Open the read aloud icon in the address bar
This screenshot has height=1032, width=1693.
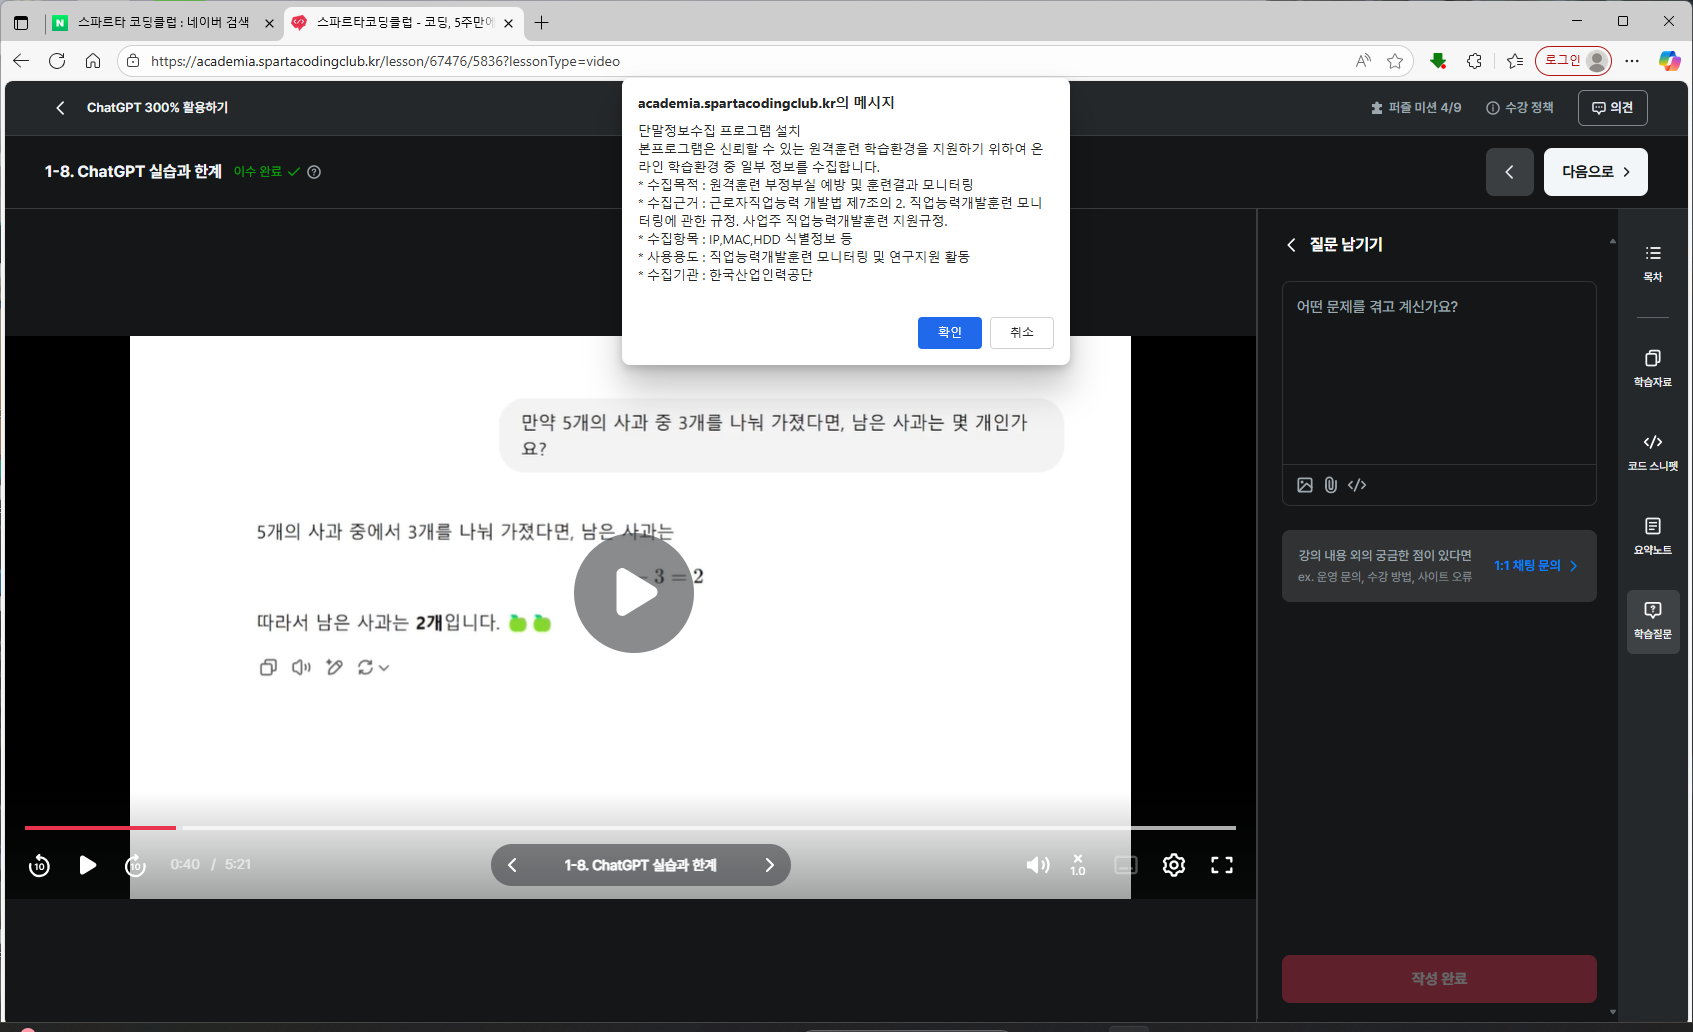1363,61
